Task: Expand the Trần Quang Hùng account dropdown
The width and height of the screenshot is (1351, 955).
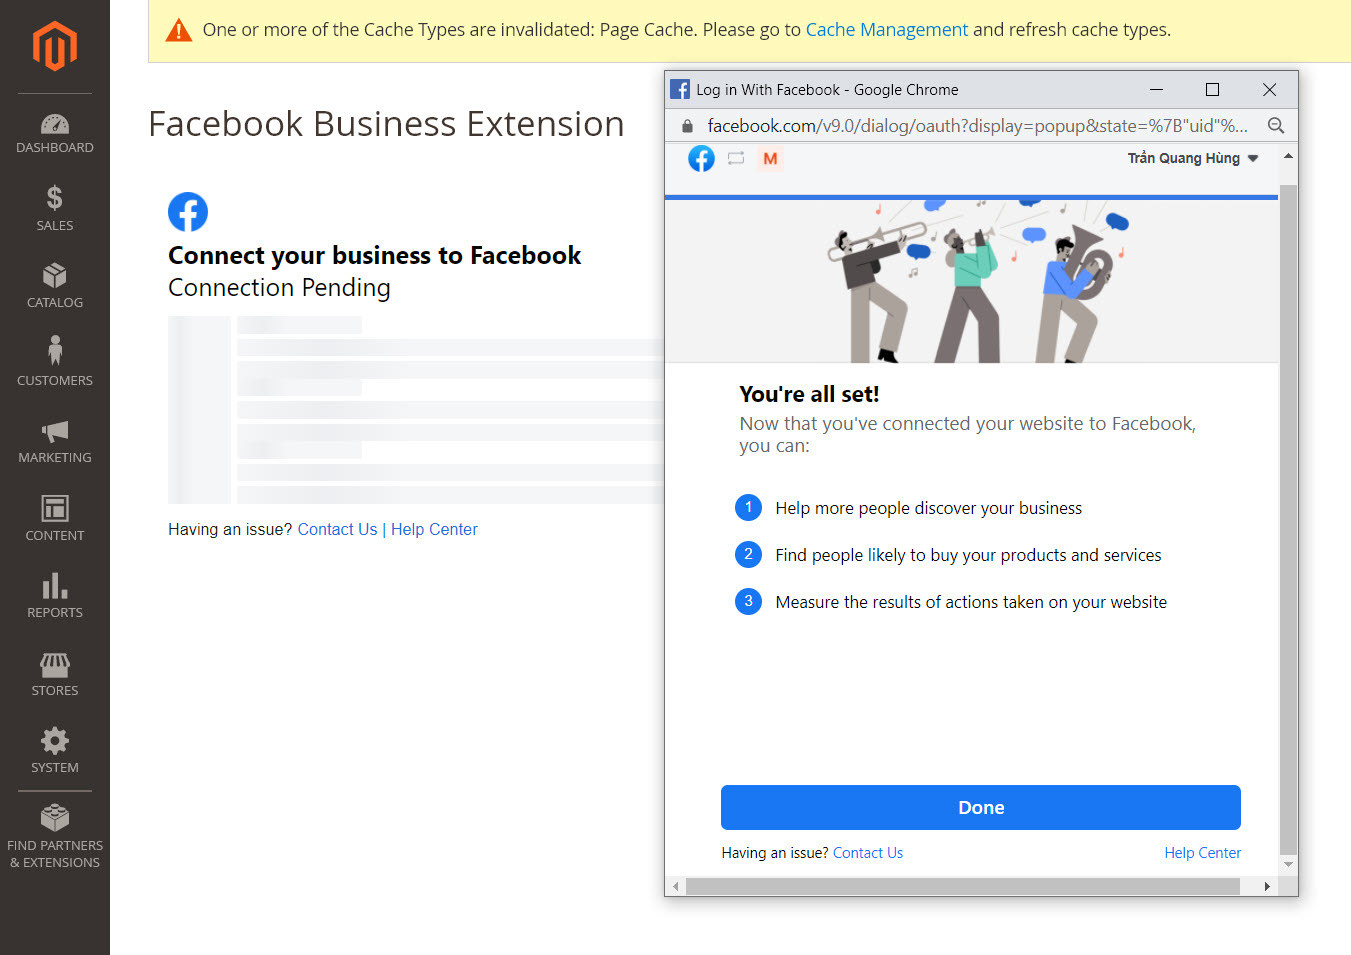Action: pos(1193,158)
